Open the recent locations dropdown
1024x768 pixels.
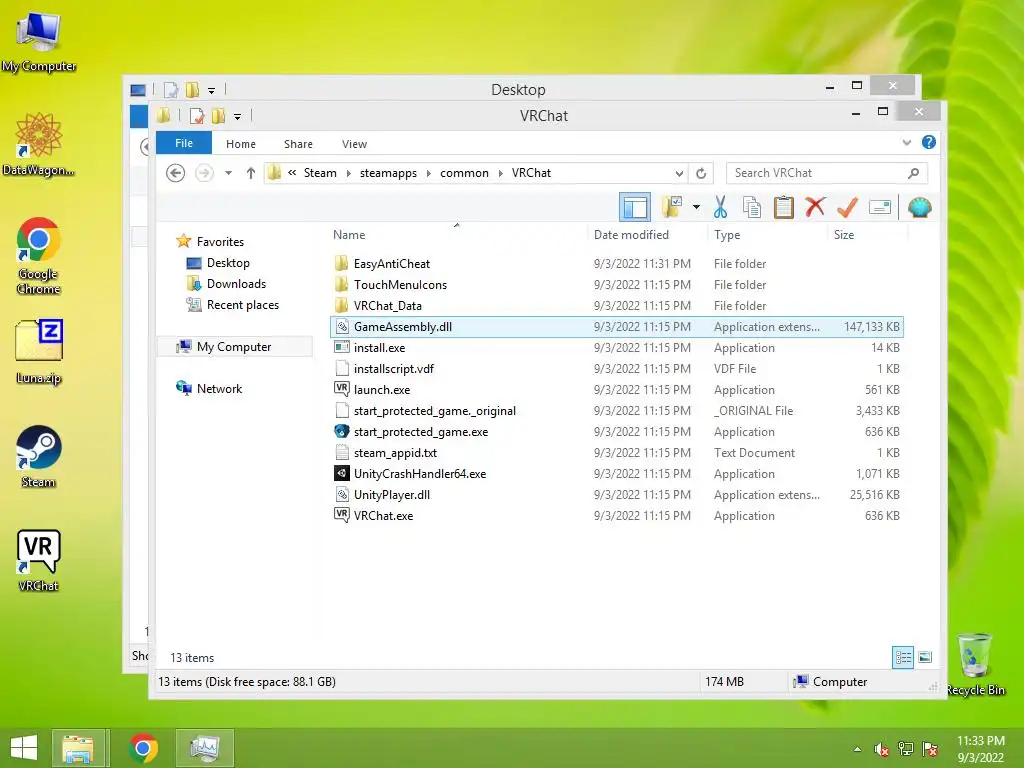coord(228,173)
